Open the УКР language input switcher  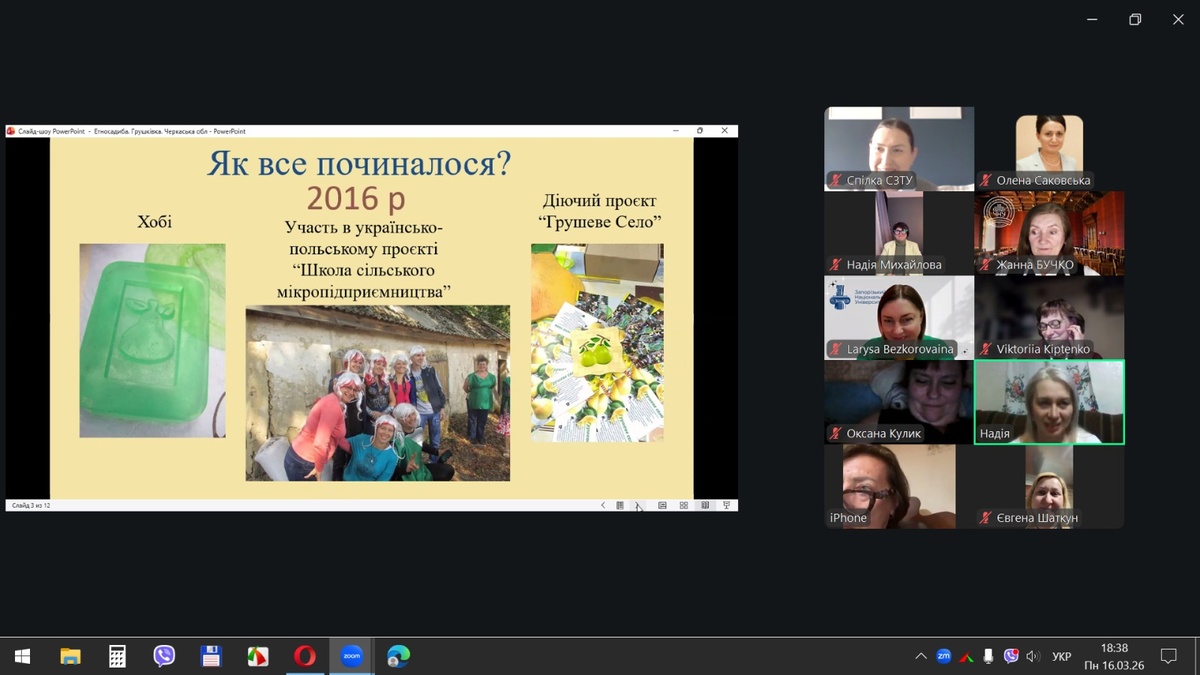click(x=1061, y=656)
